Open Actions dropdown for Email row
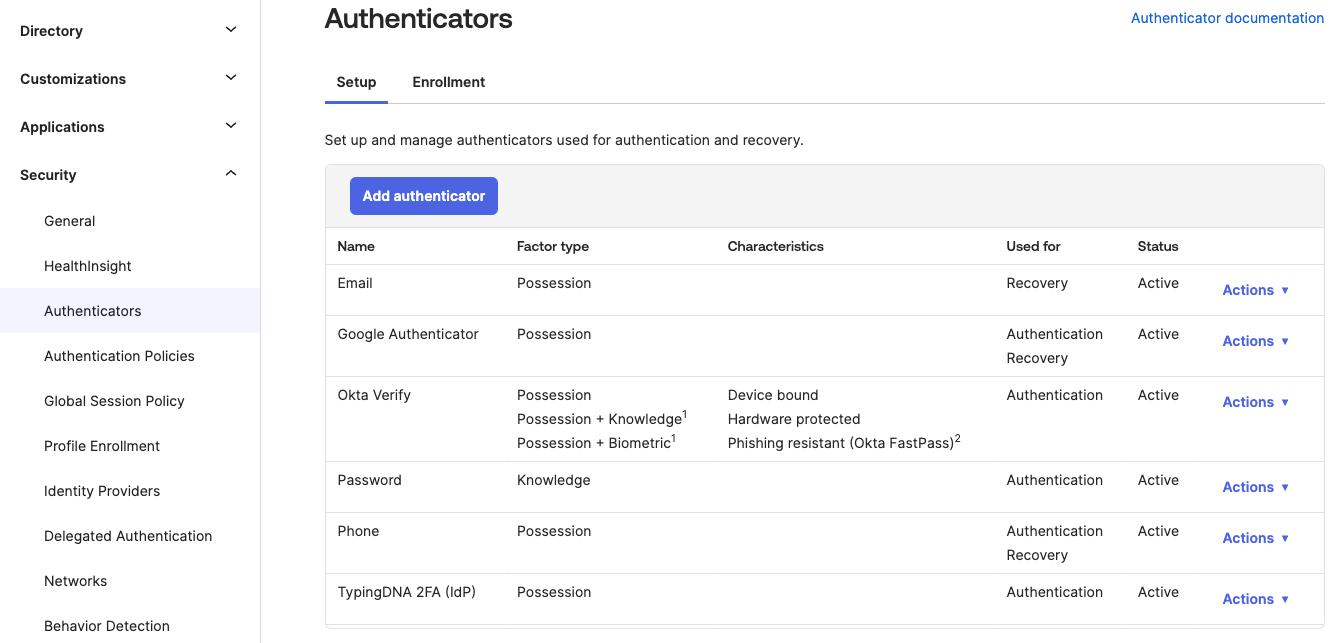1340x643 pixels. point(1256,290)
